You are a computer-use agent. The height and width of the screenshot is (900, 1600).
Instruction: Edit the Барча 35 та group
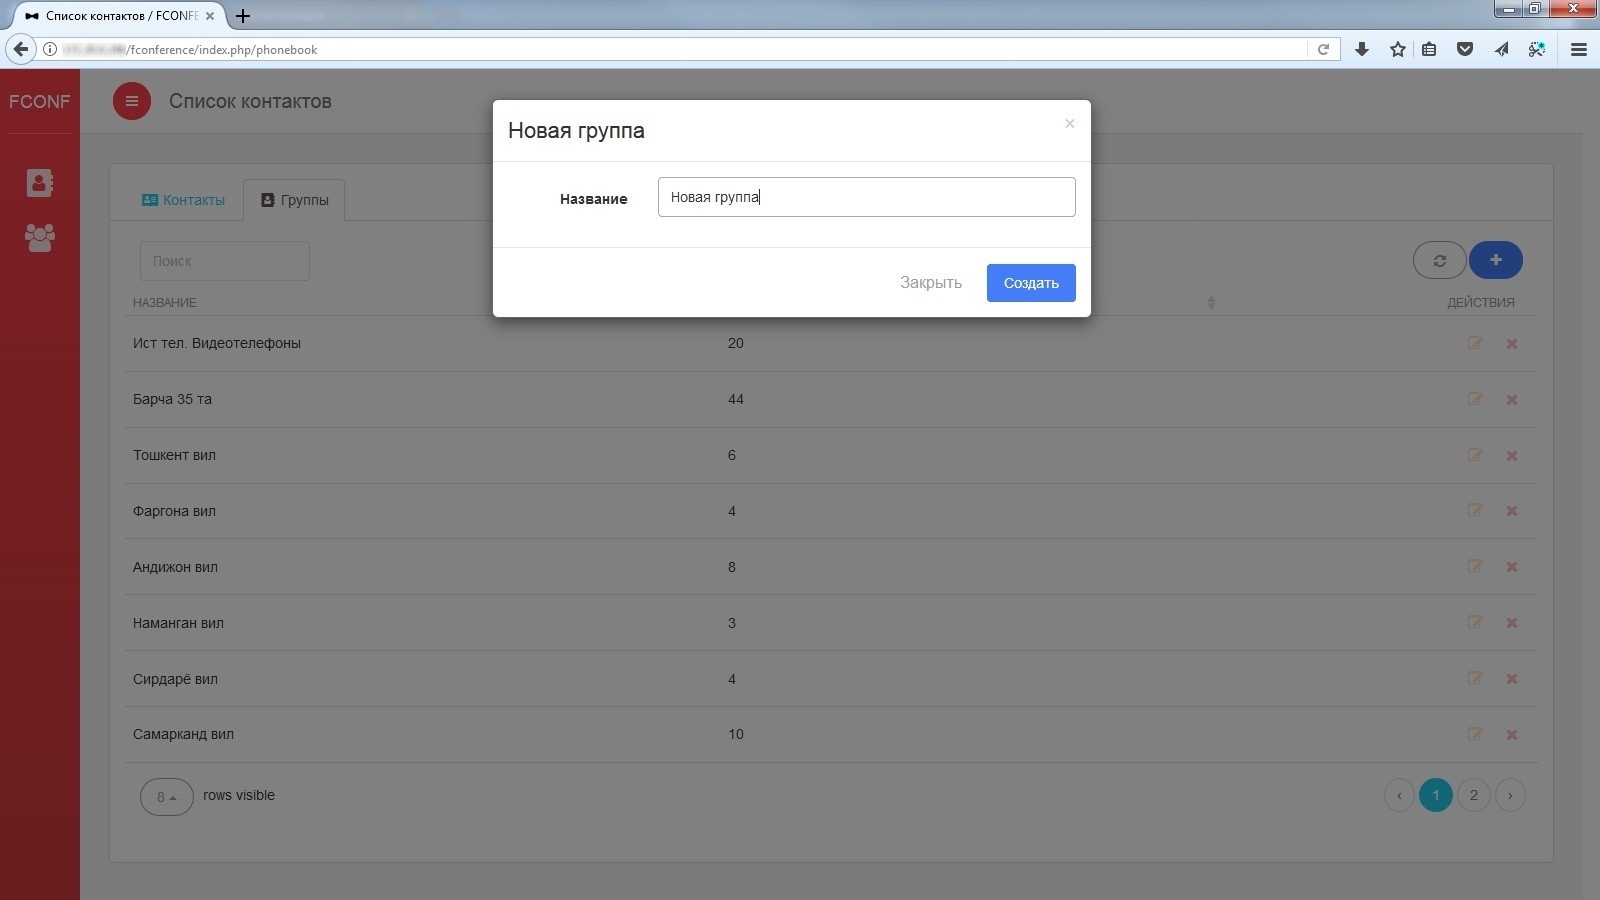pos(1475,399)
